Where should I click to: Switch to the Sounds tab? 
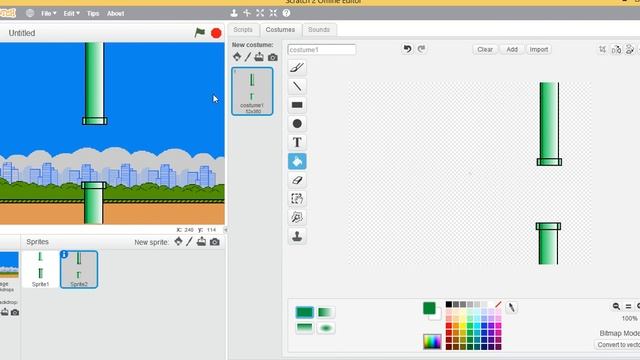(x=319, y=29)
